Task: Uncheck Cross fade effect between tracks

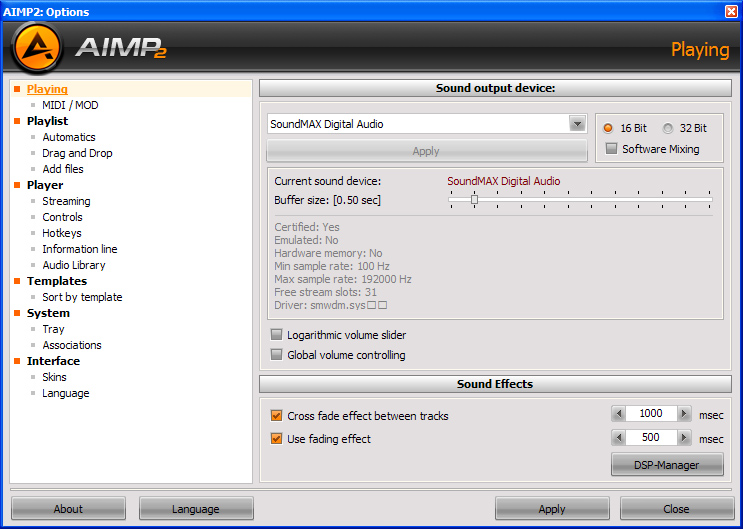Action: coord(276,416)
